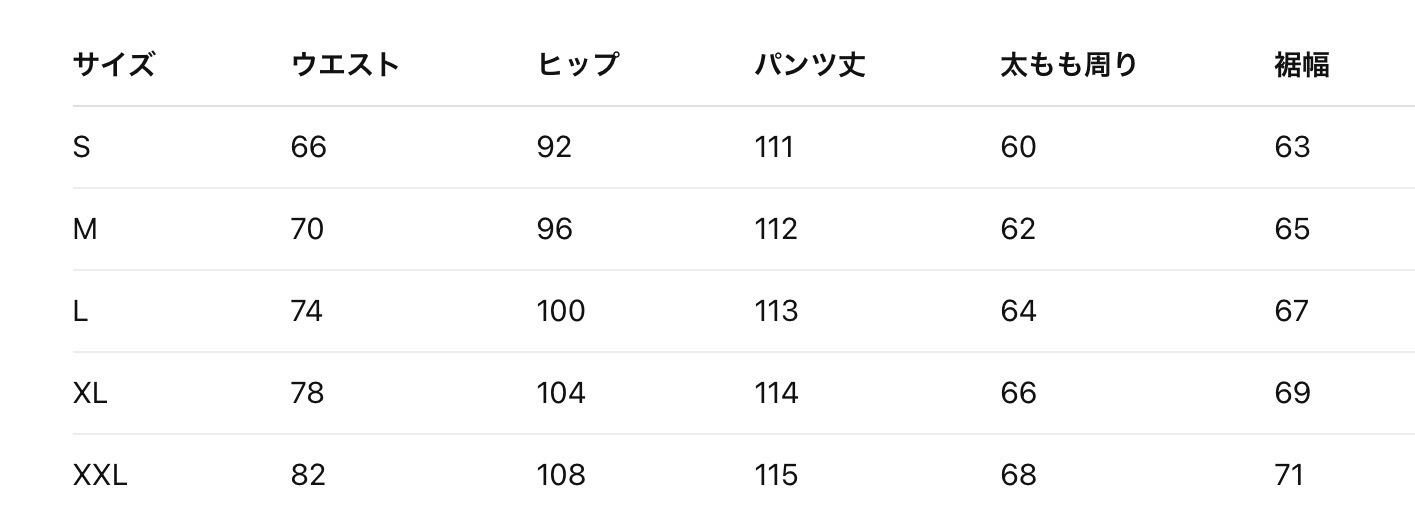This screenshot has width=1415, height=531.
Task: Select hem width 67 in the L row
Action: click(1292, 312)
